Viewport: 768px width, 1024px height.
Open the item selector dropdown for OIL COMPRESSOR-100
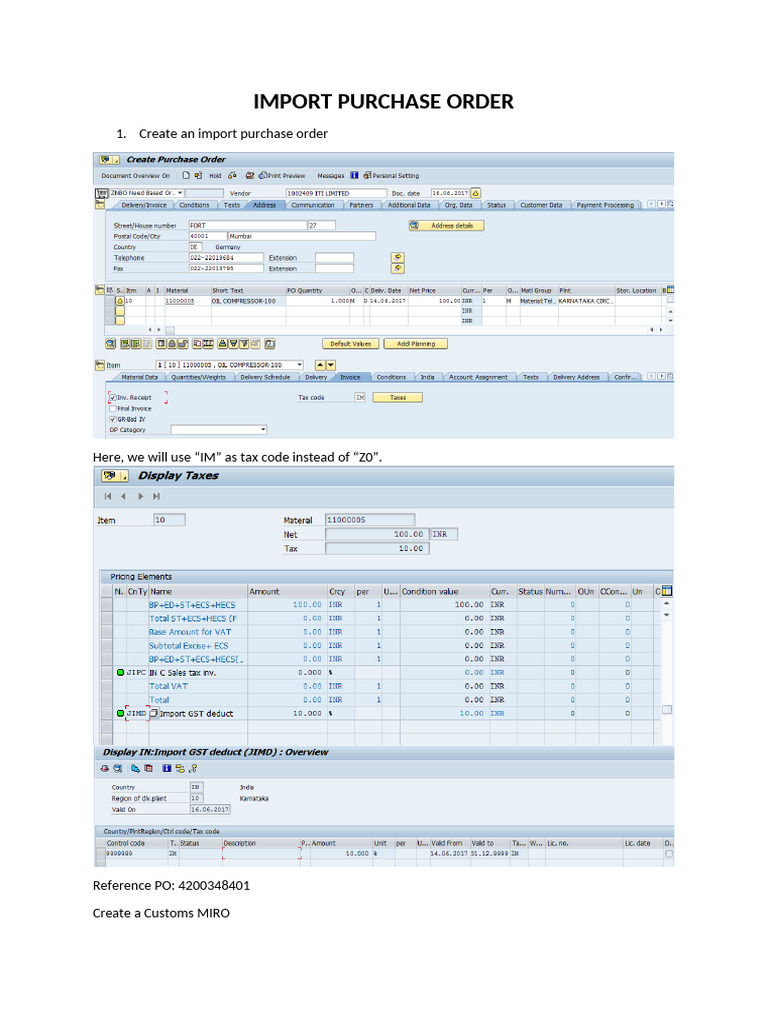click(300, 365)
